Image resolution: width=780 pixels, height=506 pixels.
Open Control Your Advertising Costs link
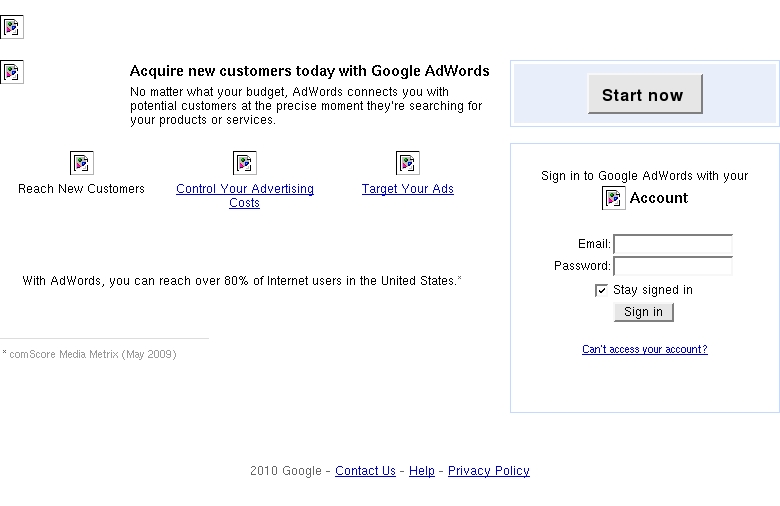(245, 196)
